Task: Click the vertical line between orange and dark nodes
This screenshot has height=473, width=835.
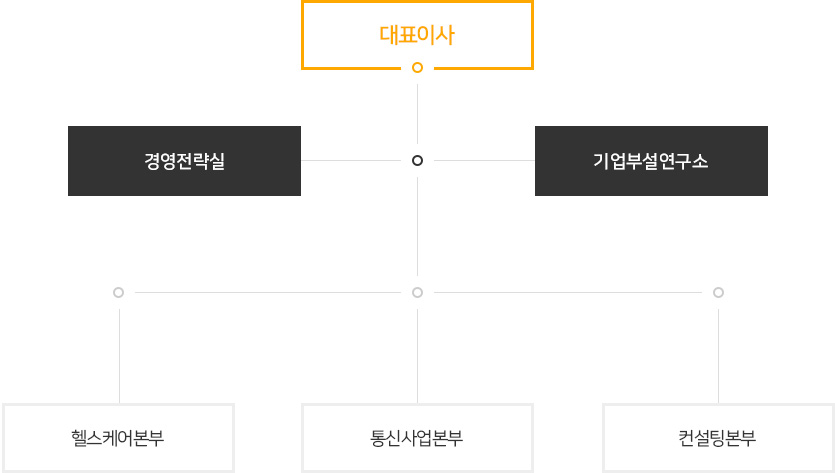Action: (418, 113)
